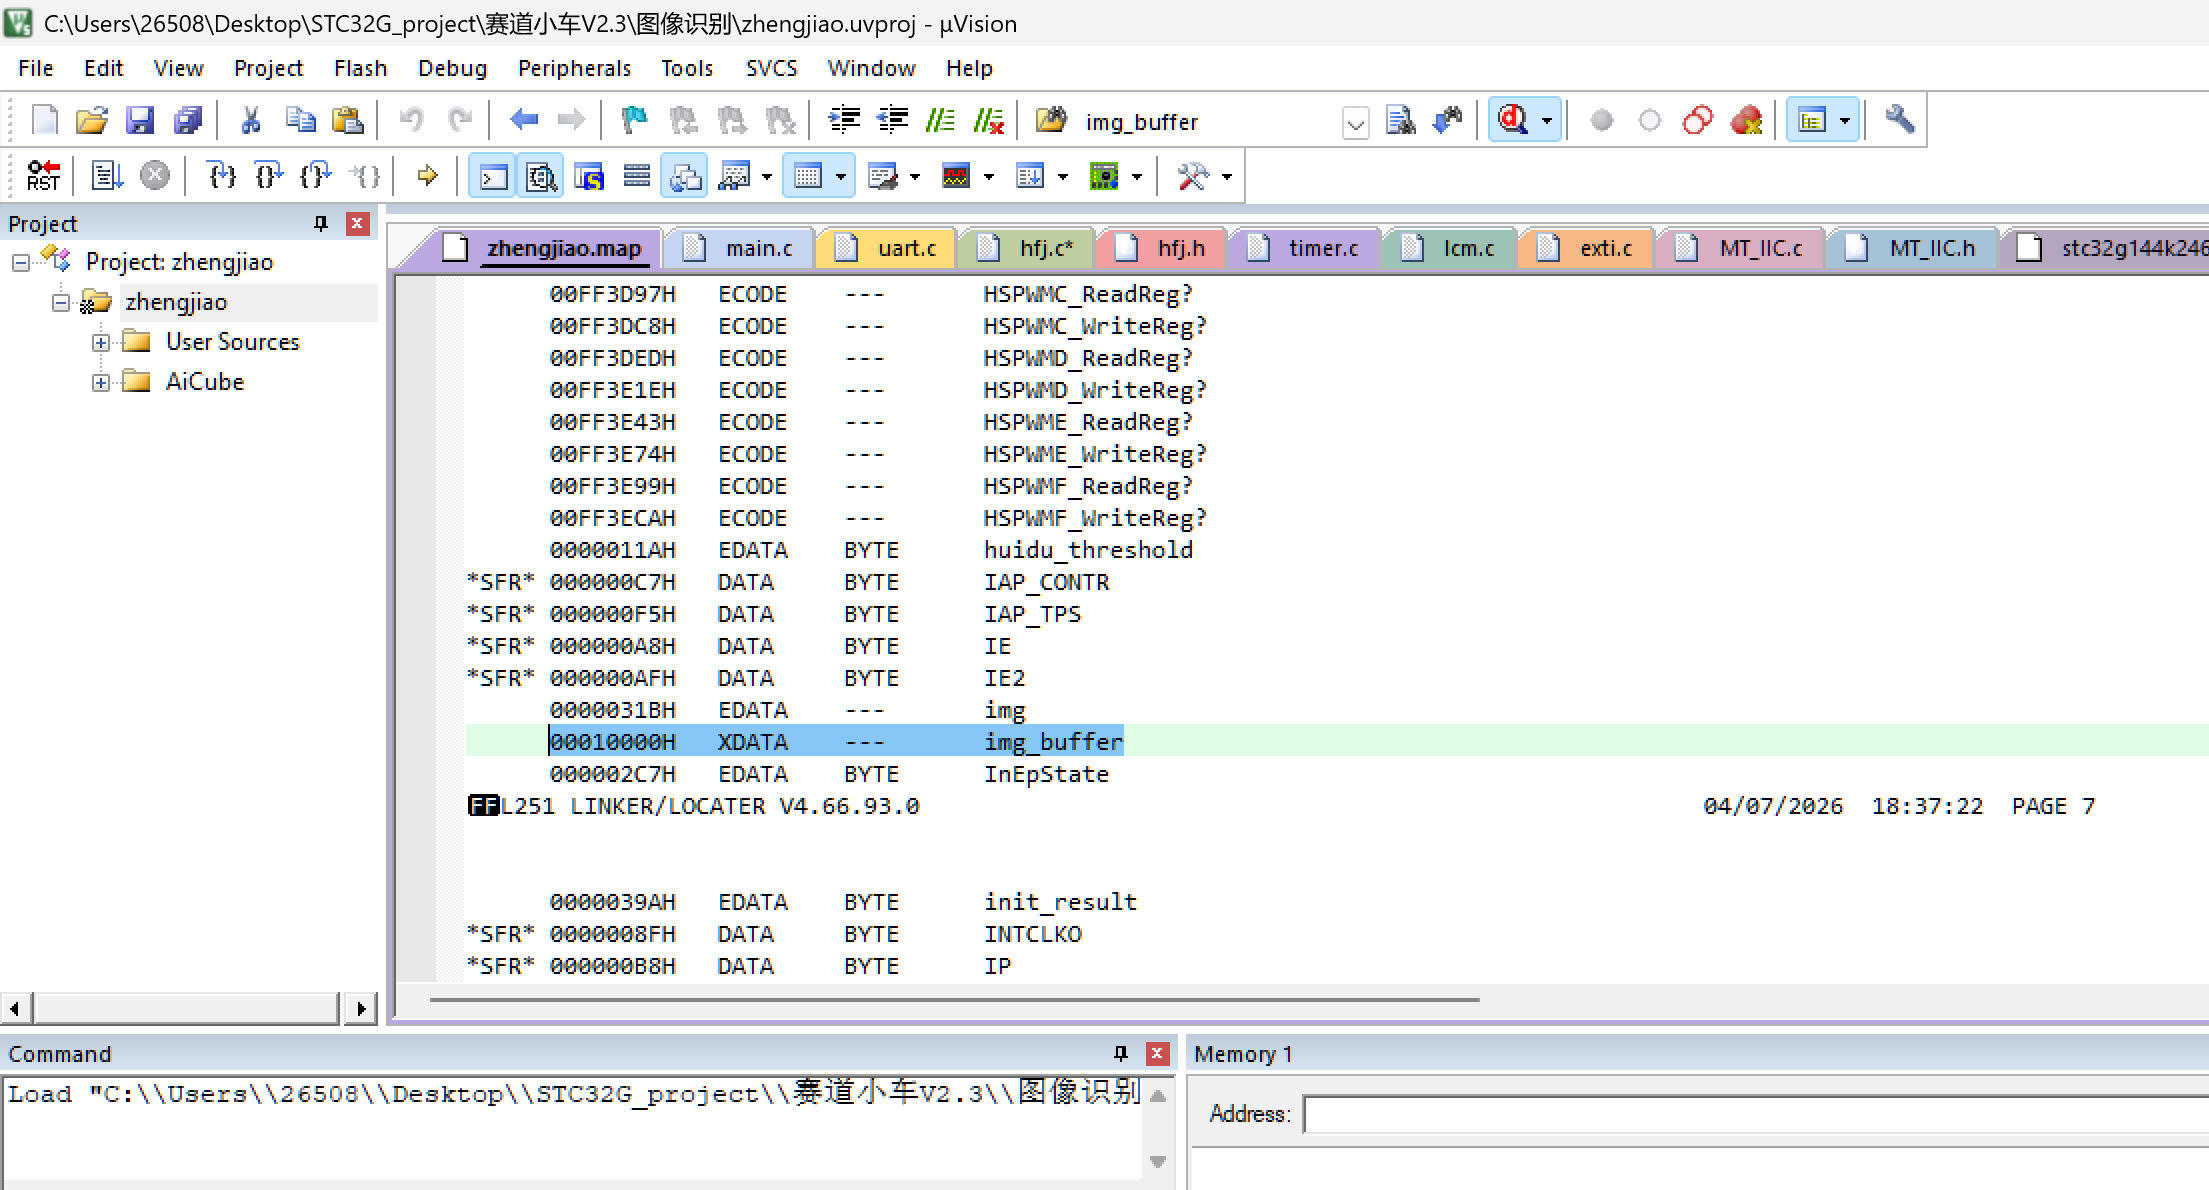Pin the Project panel
Image resolution: width=2209 pixels, height=1190 pixels.
pyautogui.click(x=320, y=223)
